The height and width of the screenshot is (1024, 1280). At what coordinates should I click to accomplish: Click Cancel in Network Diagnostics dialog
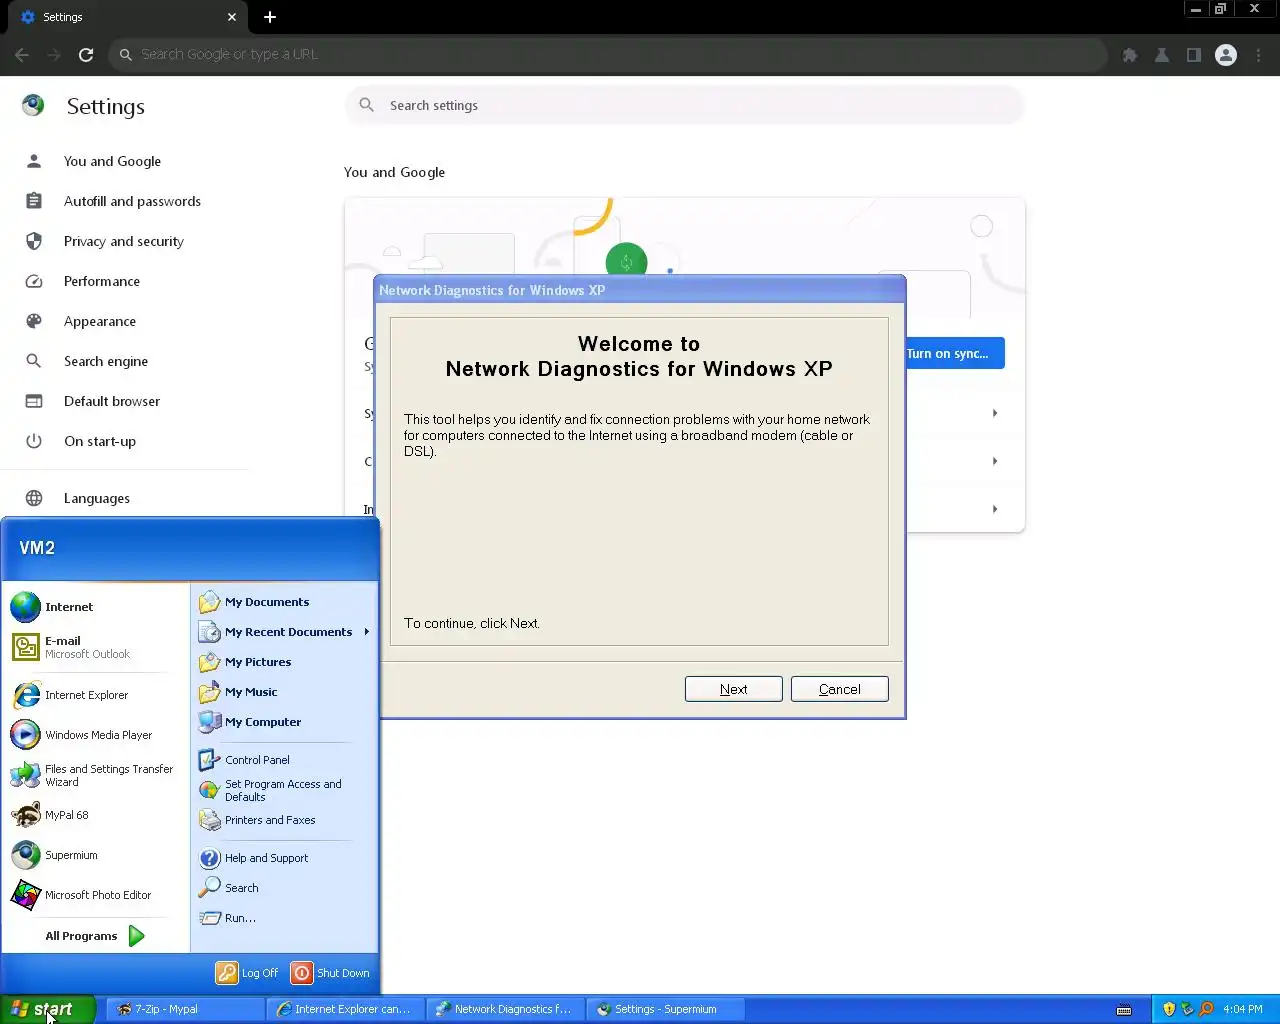pyautogui.click(x=839, y=689)
